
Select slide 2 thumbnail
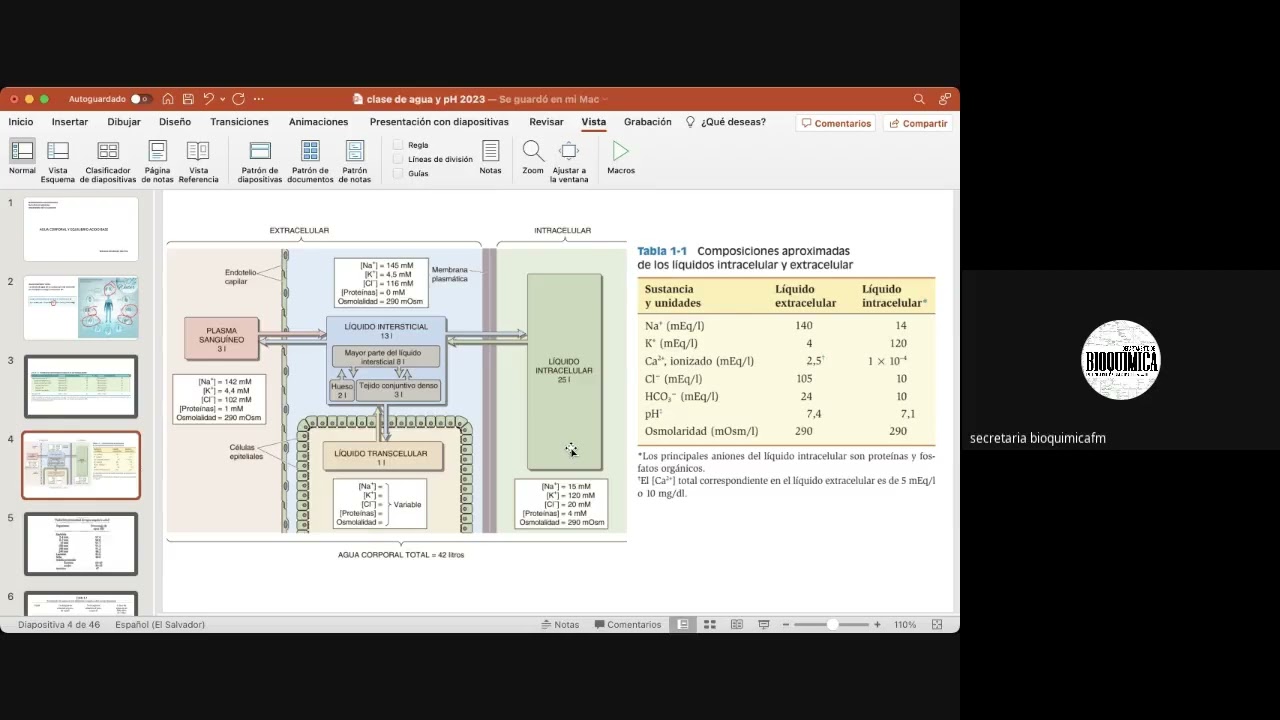(81, 308)
